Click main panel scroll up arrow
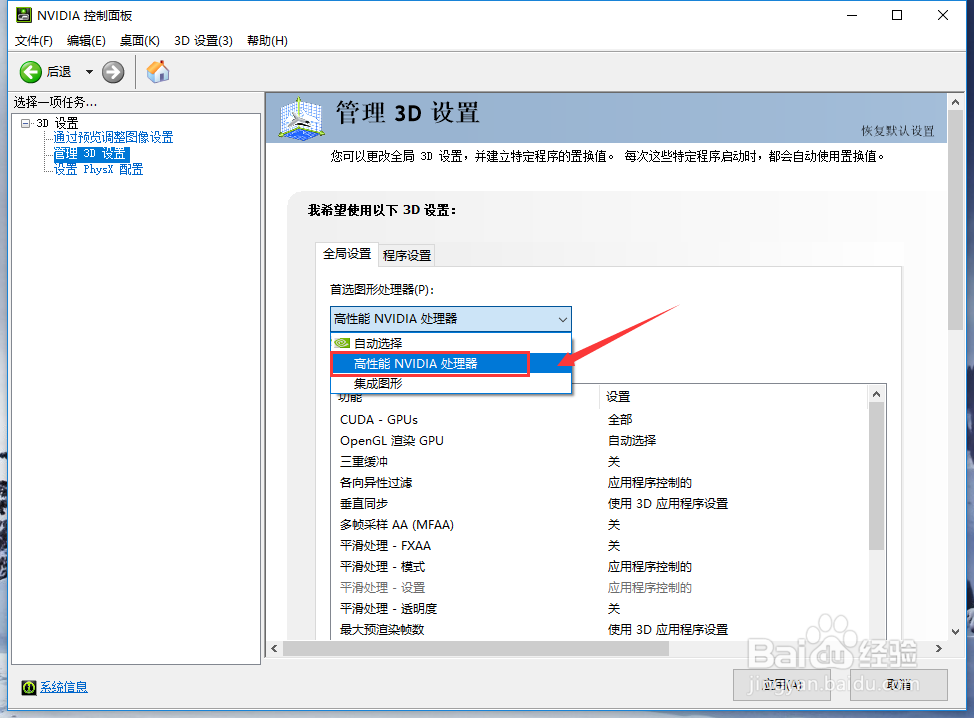 tap(955, 102)
